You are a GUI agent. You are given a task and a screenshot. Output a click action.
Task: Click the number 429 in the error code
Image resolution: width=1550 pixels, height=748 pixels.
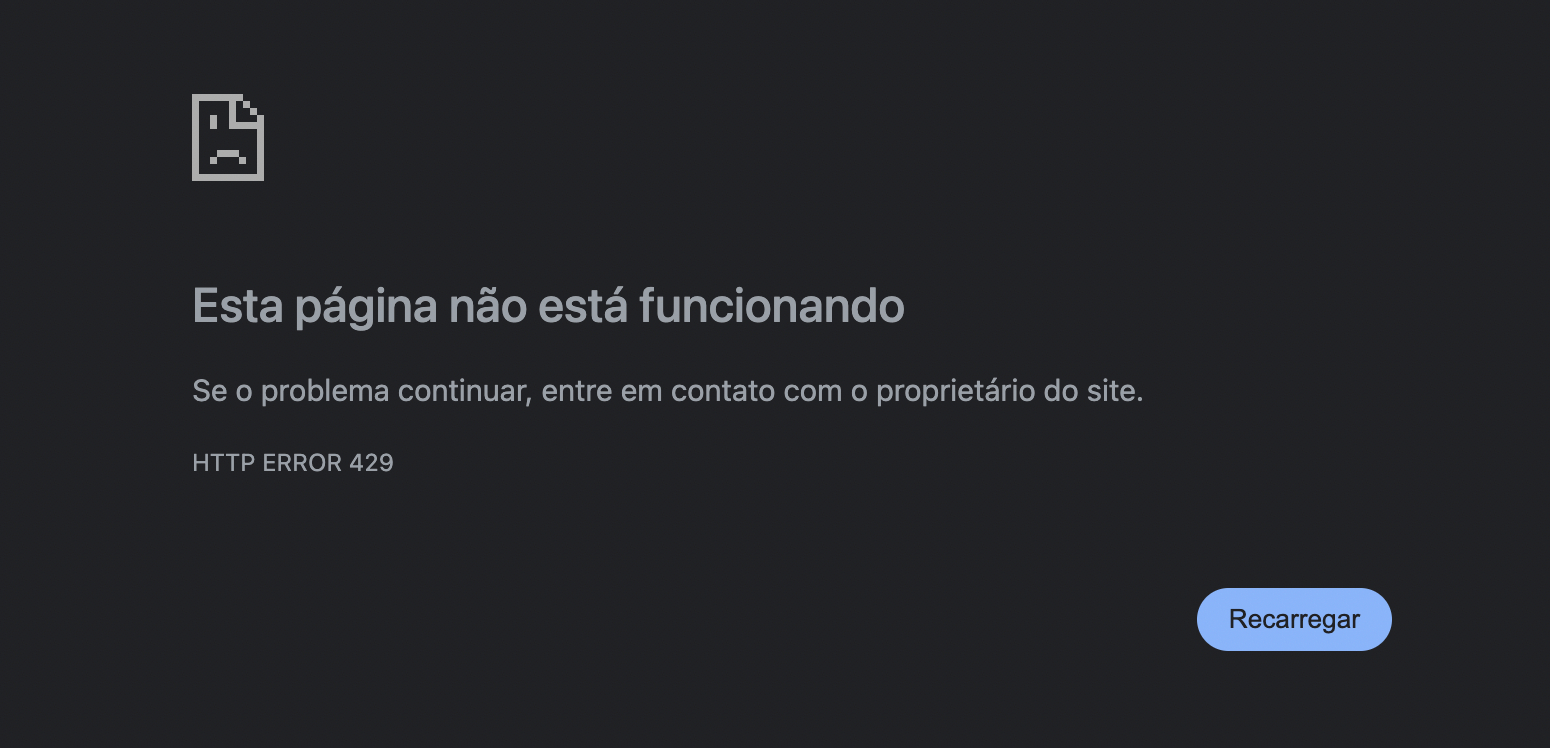pyautogui.click(x=372, y=463)
